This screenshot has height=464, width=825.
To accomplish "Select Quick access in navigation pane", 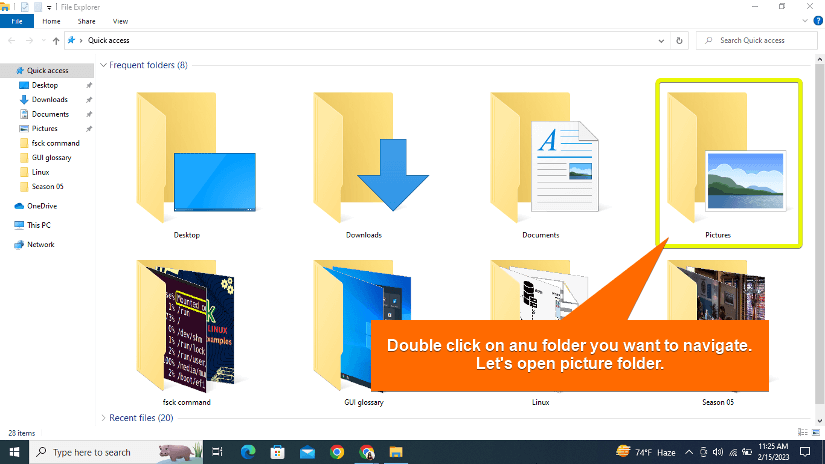I will pyautogui.click(x=47, y=70).
